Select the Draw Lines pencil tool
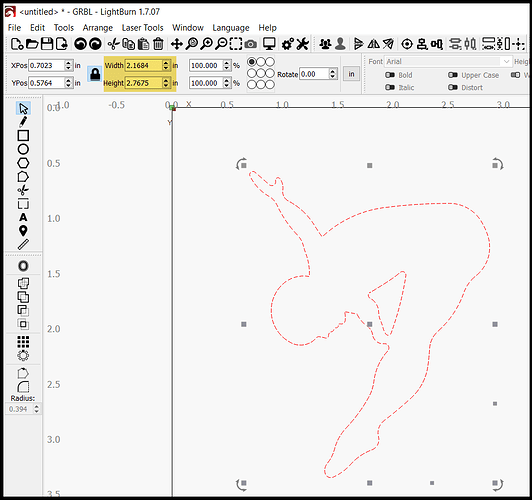This screenshot has width=532, height=500. click(x=23, y=122)
